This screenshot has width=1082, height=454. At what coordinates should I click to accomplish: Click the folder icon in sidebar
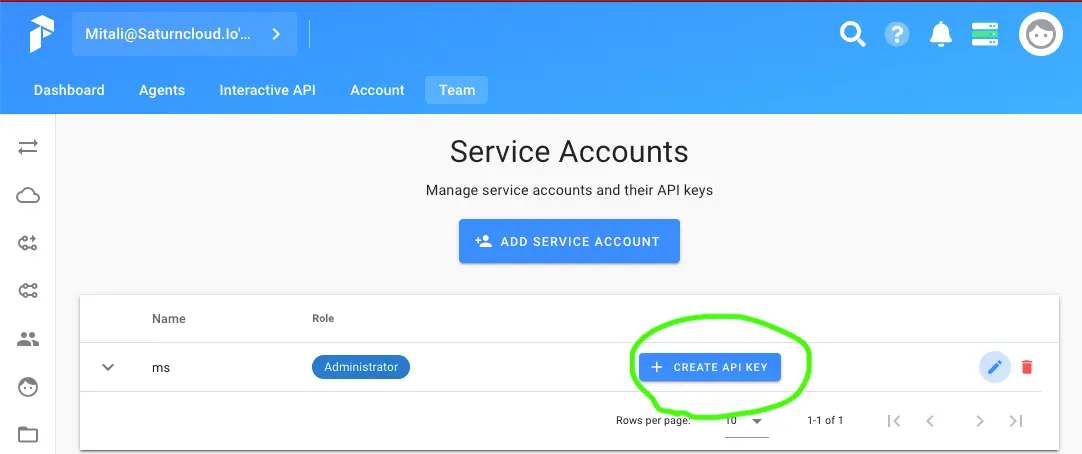tap(28, 434)
